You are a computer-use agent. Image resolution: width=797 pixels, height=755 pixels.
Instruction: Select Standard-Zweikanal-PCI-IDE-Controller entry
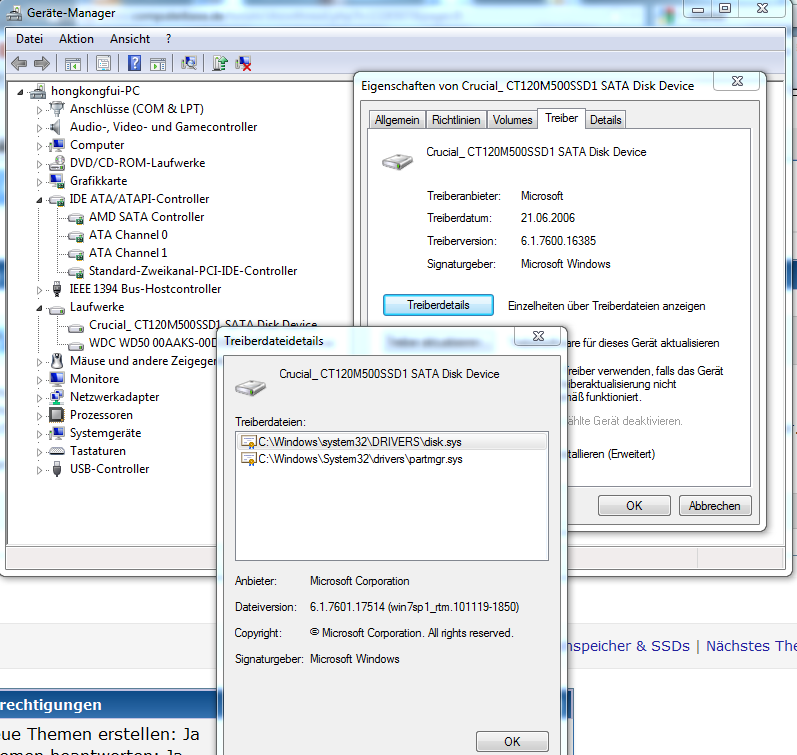[x=193, y=271]
